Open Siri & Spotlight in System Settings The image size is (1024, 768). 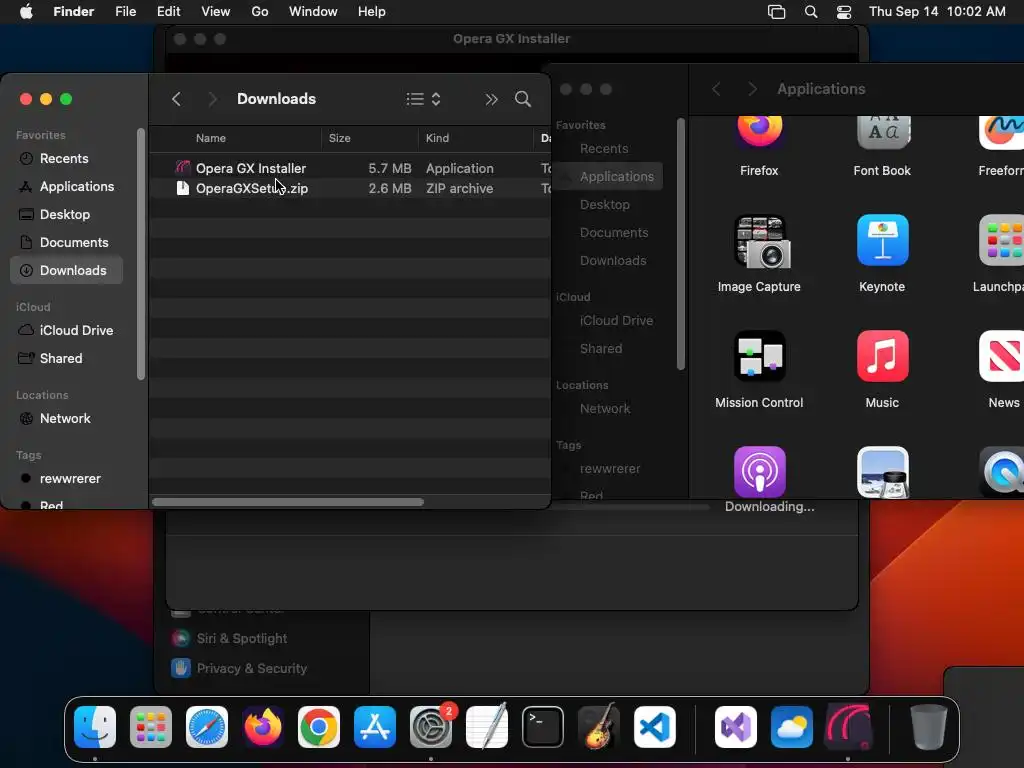tap(229, 639)
